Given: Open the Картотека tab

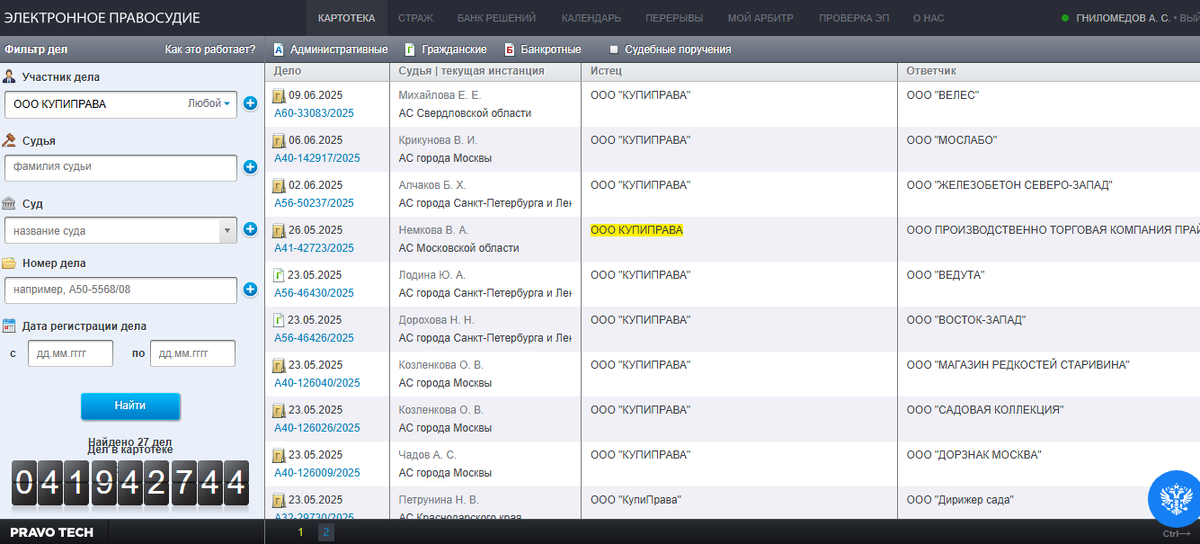Looking at the screenshot, I should point(346,18).
